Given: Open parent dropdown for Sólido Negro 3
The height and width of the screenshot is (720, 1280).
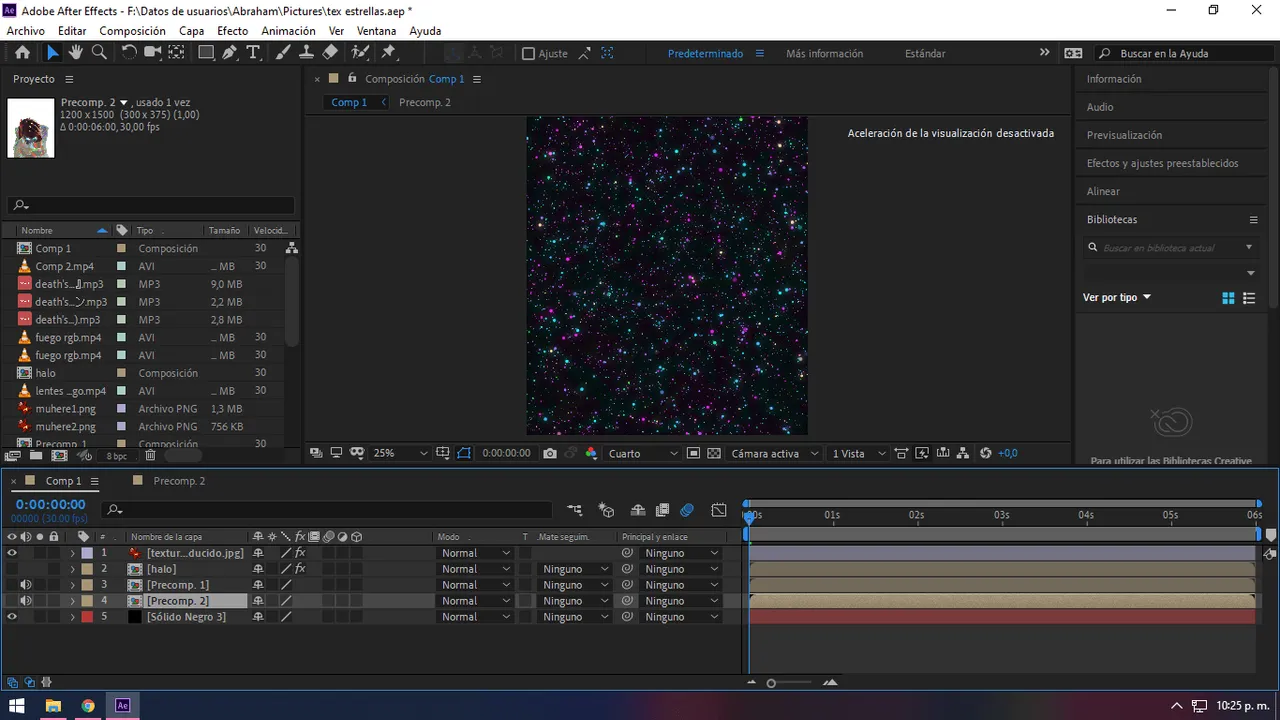Looking at the screenshot, I should pyautogui.click(x=680, y=617).
